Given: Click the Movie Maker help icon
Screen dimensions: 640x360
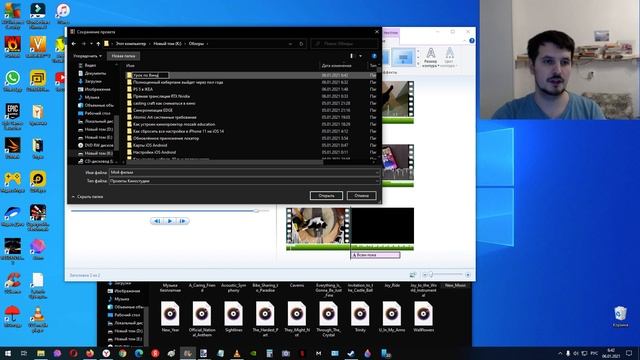Looking at the screenshot, I should pyautogui.click(x=472, y=41).
